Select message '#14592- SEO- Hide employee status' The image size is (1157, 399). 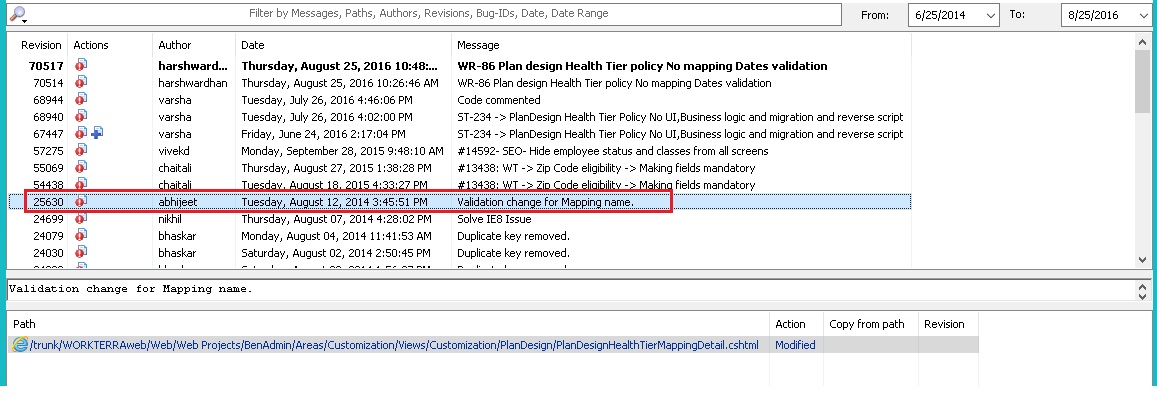[x=613, y=150]
